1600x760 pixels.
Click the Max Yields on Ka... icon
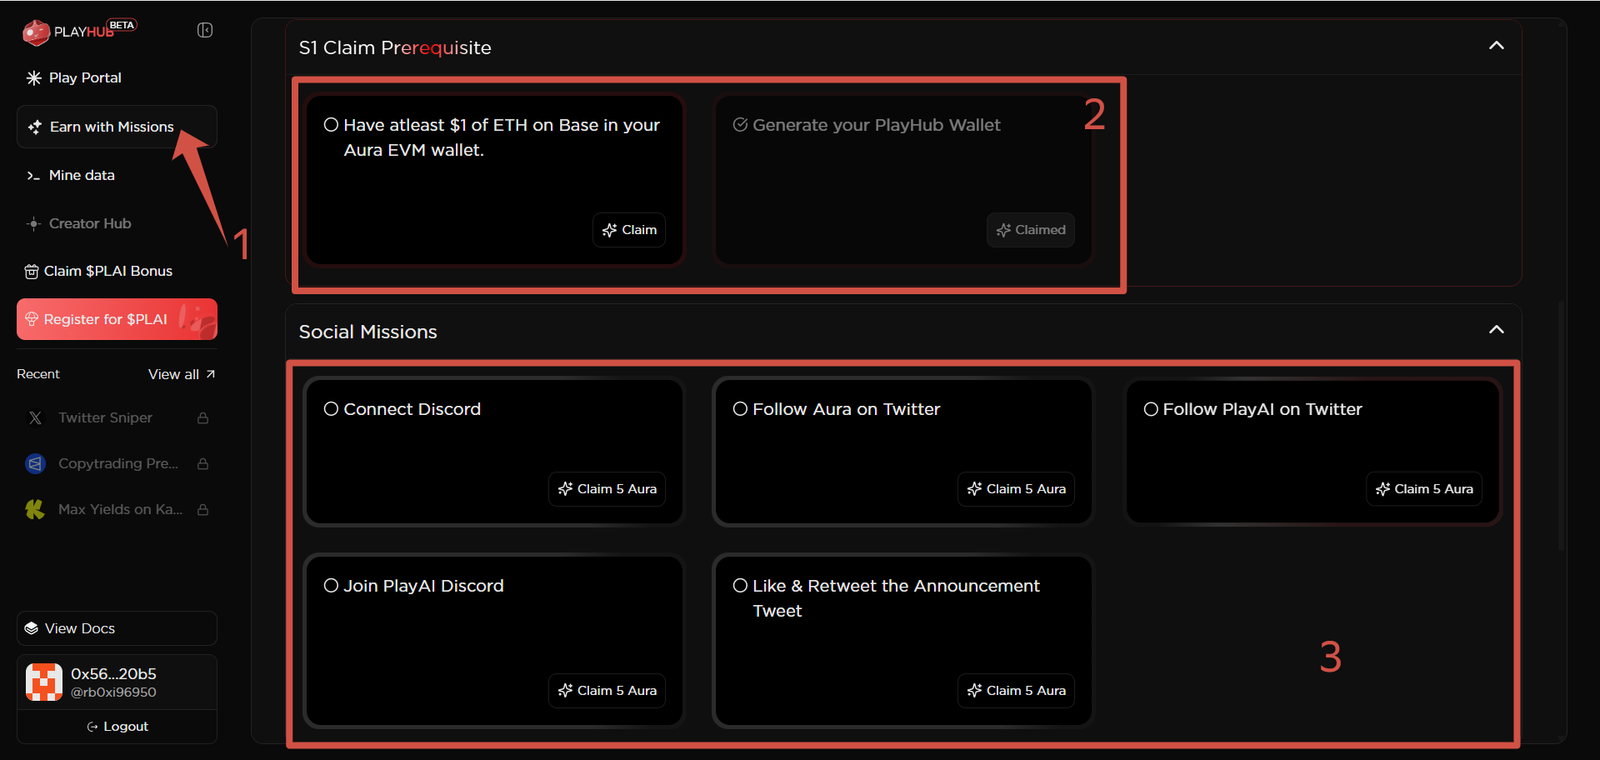pos(35,510)
